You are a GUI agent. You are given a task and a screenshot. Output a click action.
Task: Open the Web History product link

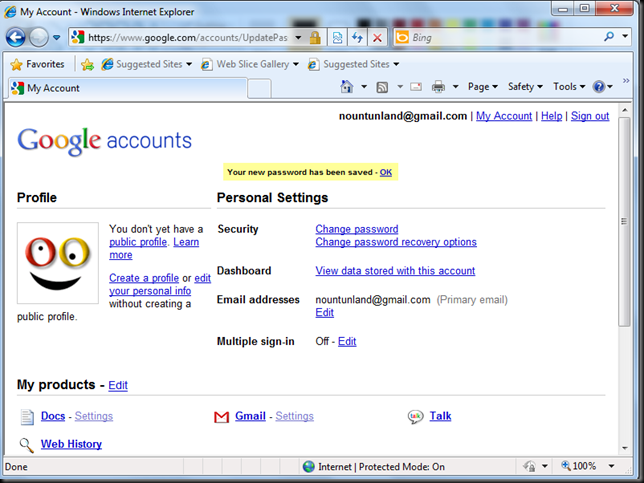click(x=71, y=444)
